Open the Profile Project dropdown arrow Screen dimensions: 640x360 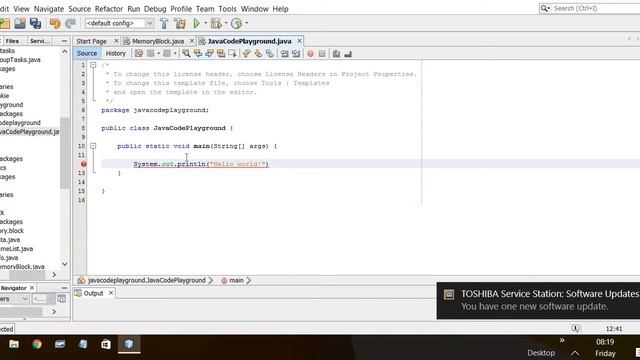click(x=246, y=23)
